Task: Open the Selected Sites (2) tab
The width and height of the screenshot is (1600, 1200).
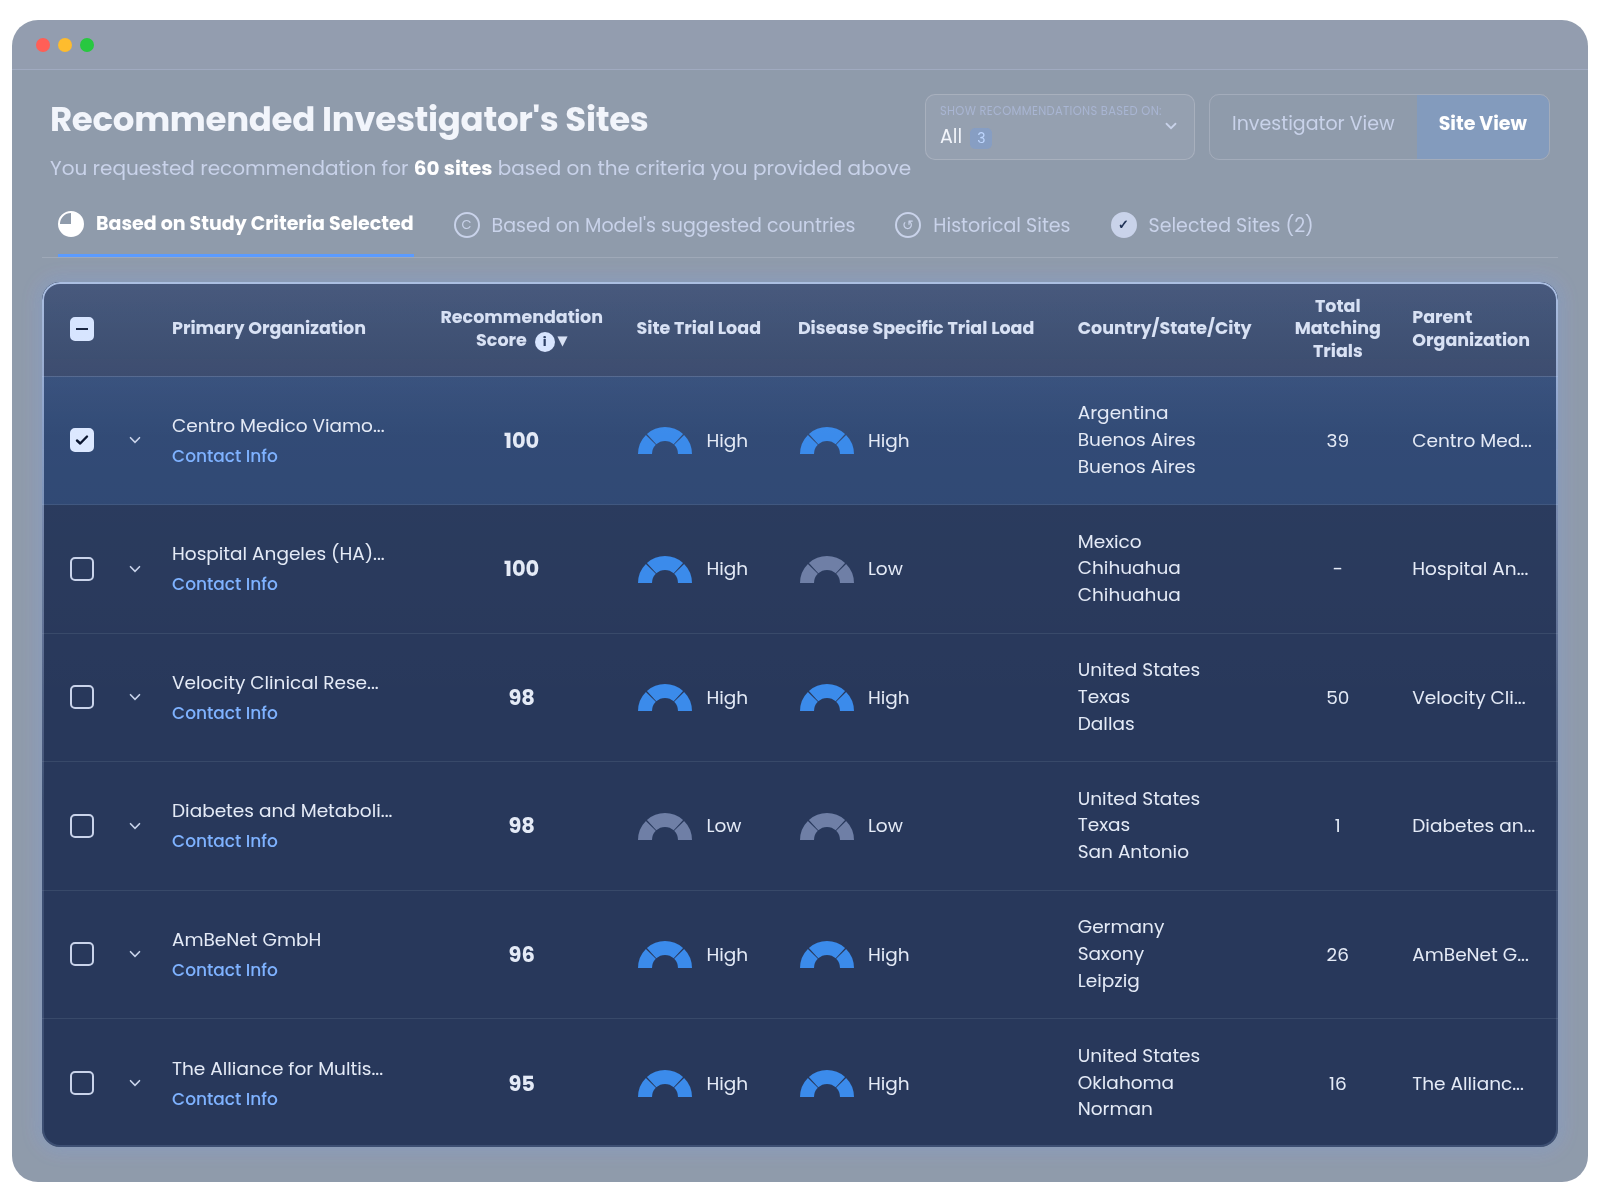Action: (1212, 225)
